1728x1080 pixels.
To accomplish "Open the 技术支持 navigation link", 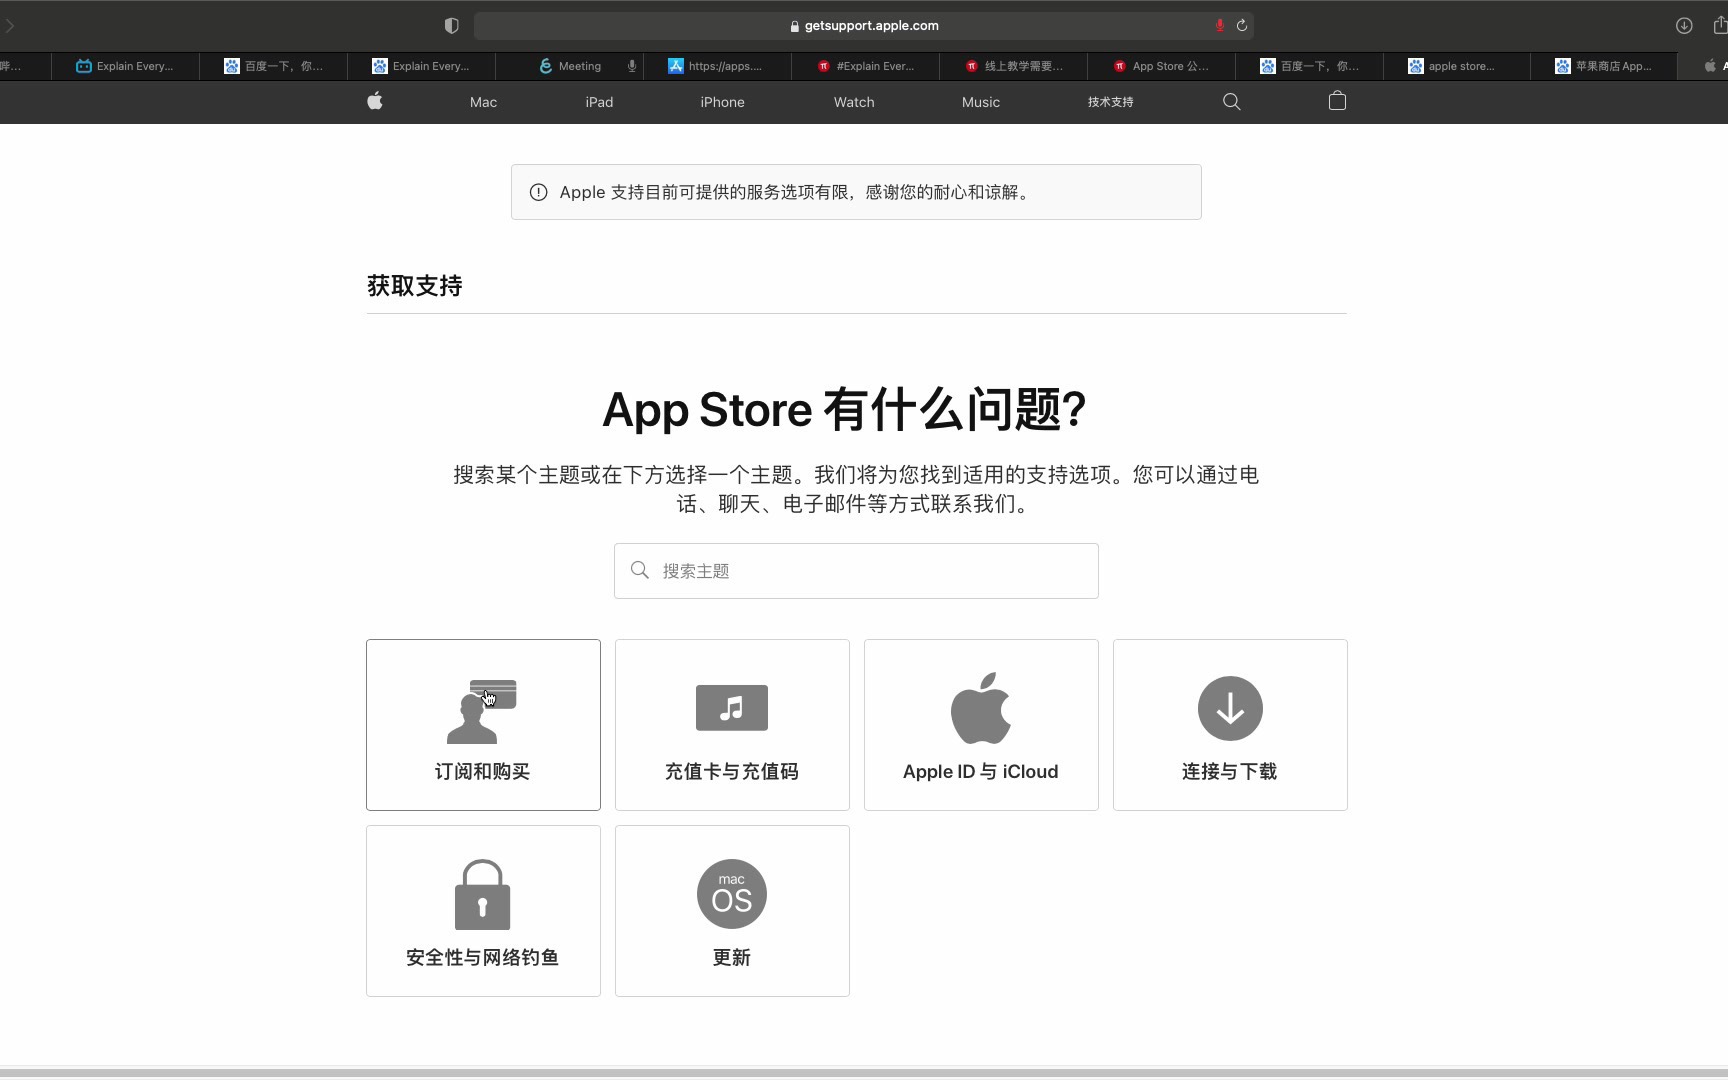I will [x=1109, y=101].
